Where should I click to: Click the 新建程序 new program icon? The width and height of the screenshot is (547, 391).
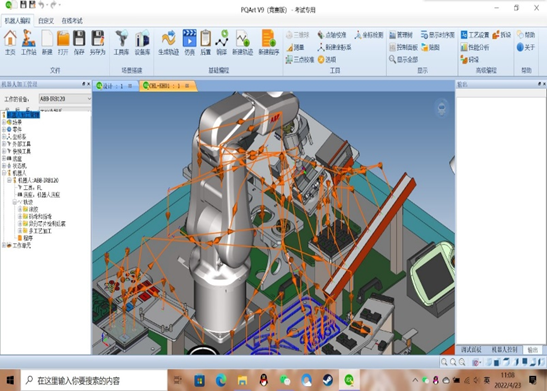coord(269,42)
